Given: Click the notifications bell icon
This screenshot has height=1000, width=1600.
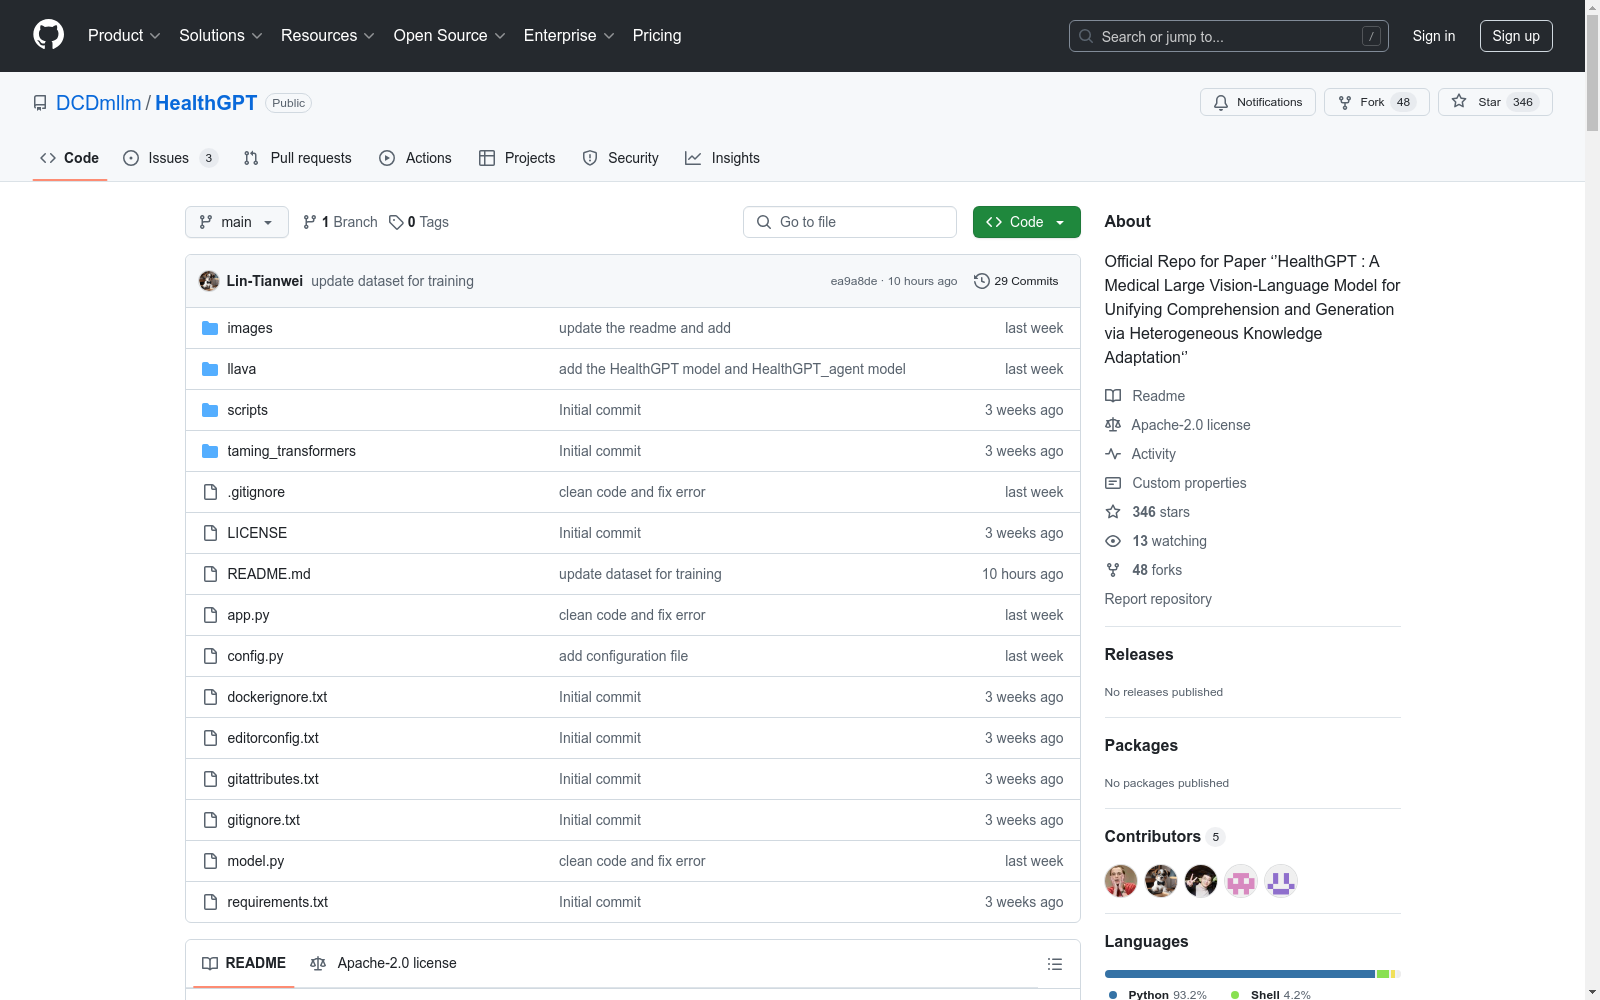Looking at the screenshot, I should (1221, 102).
